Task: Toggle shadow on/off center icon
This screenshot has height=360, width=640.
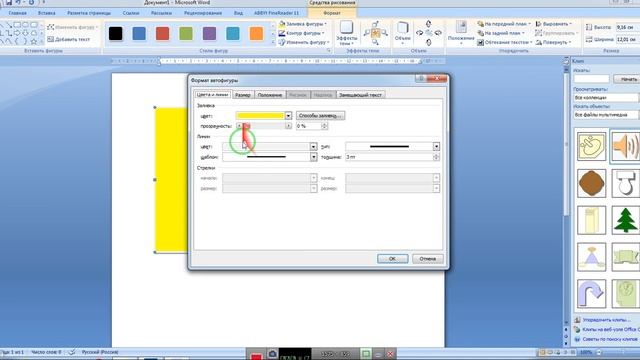Action: (x=376, y=33)
